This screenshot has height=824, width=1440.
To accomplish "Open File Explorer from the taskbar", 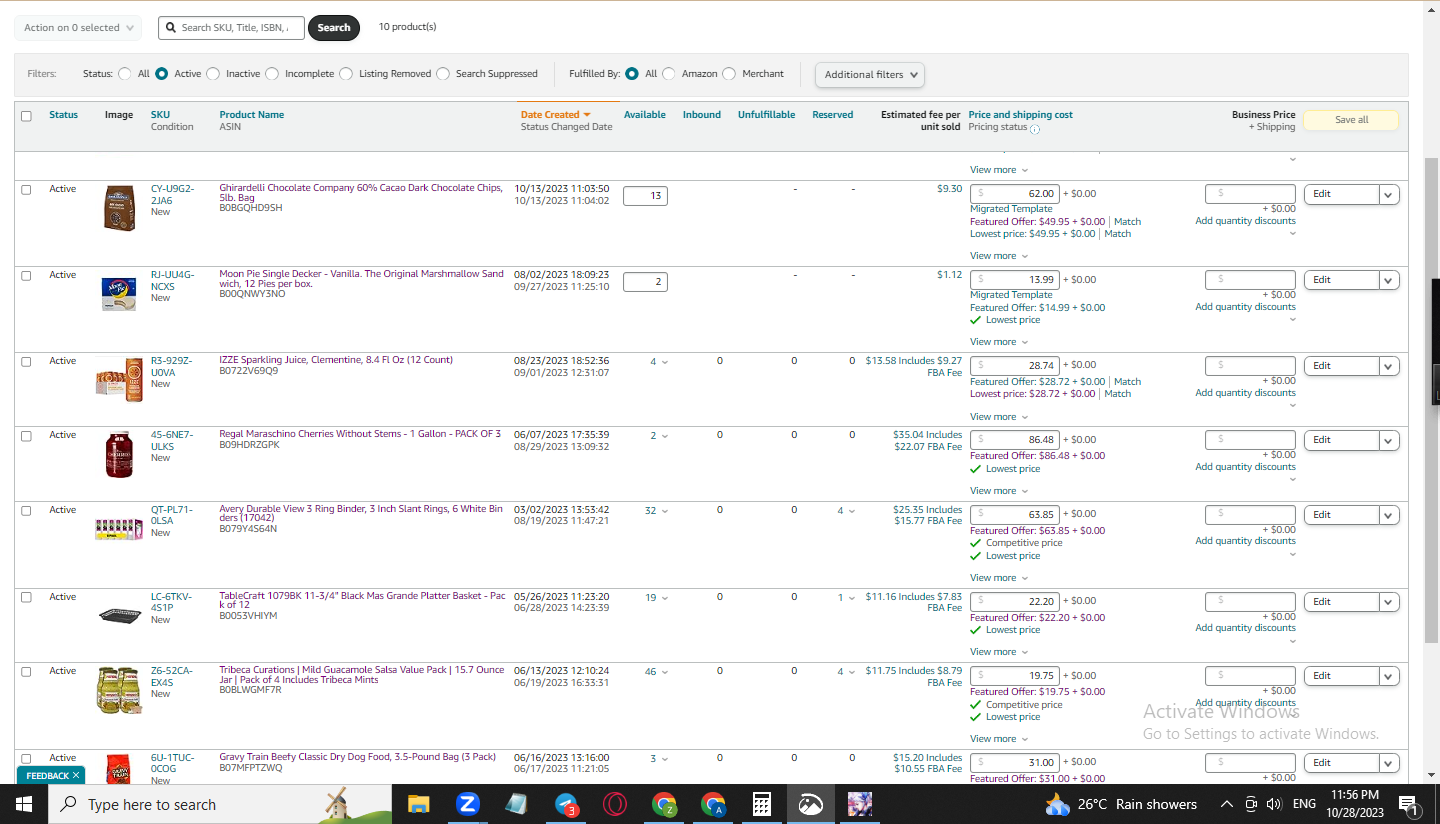I will click(418, 804).
